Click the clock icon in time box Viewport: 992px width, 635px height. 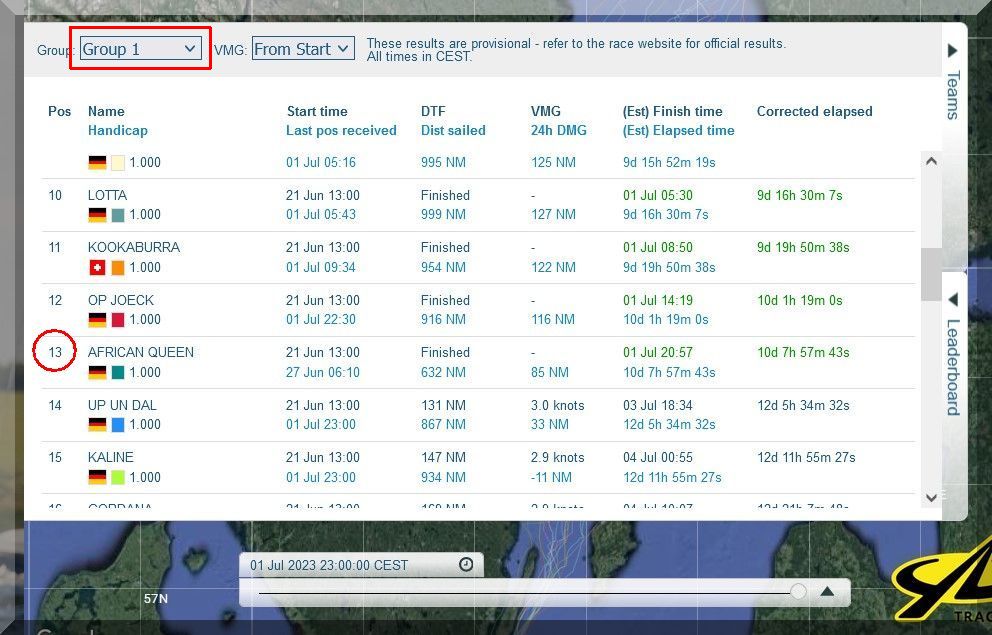pos(466,565)
